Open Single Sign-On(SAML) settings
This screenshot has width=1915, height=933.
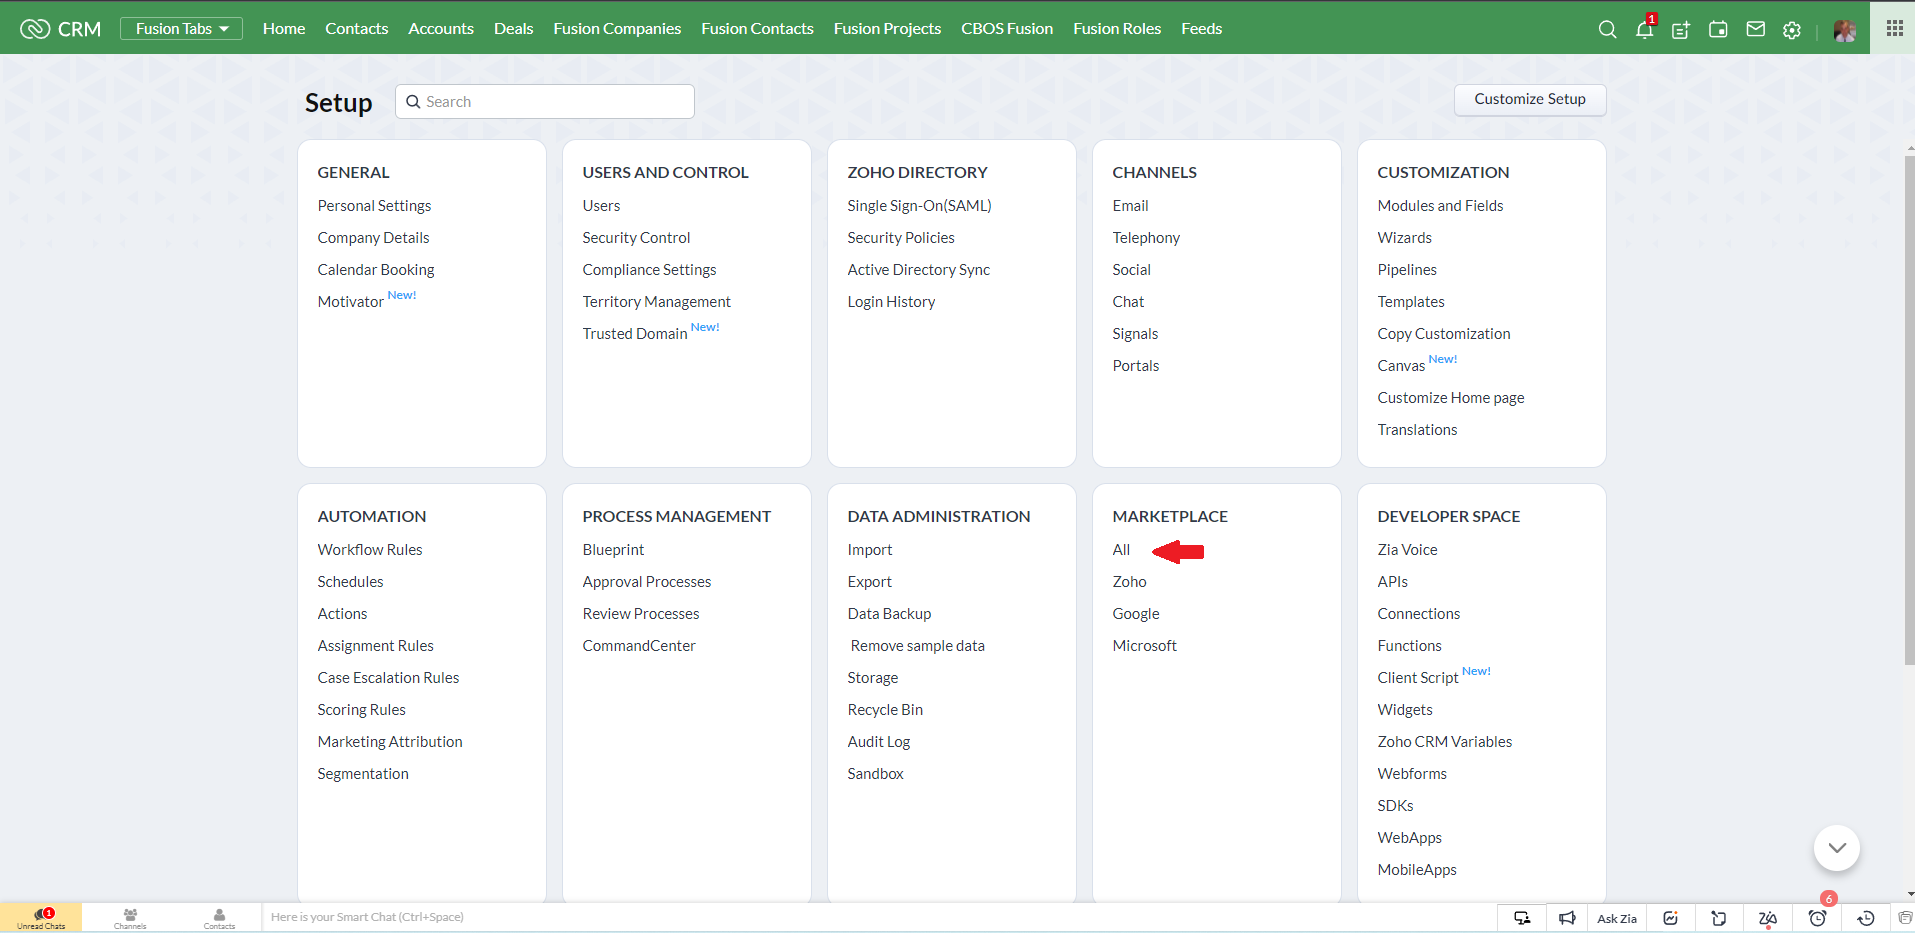[x=919, y=206]
